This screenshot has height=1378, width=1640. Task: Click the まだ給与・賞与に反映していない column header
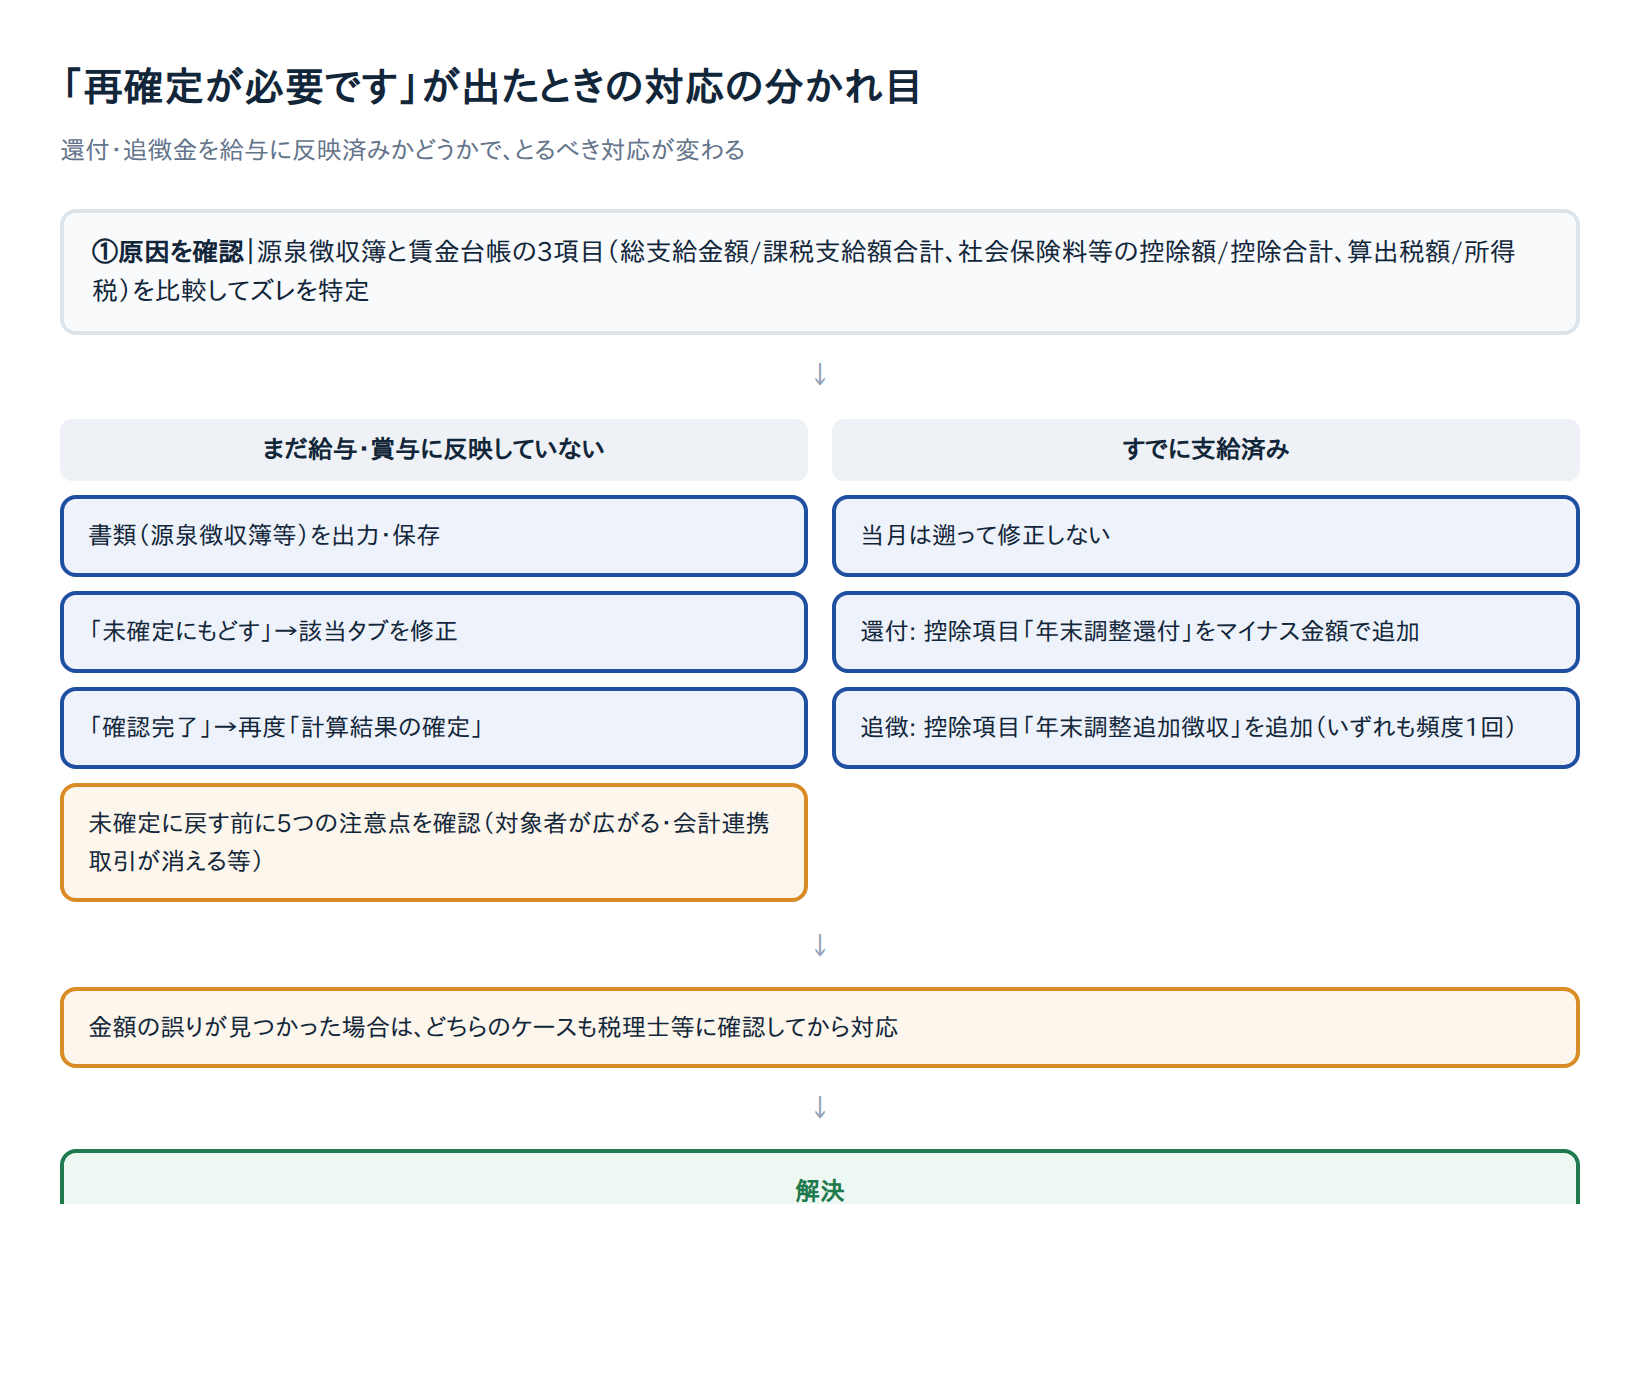click(434, 450)
